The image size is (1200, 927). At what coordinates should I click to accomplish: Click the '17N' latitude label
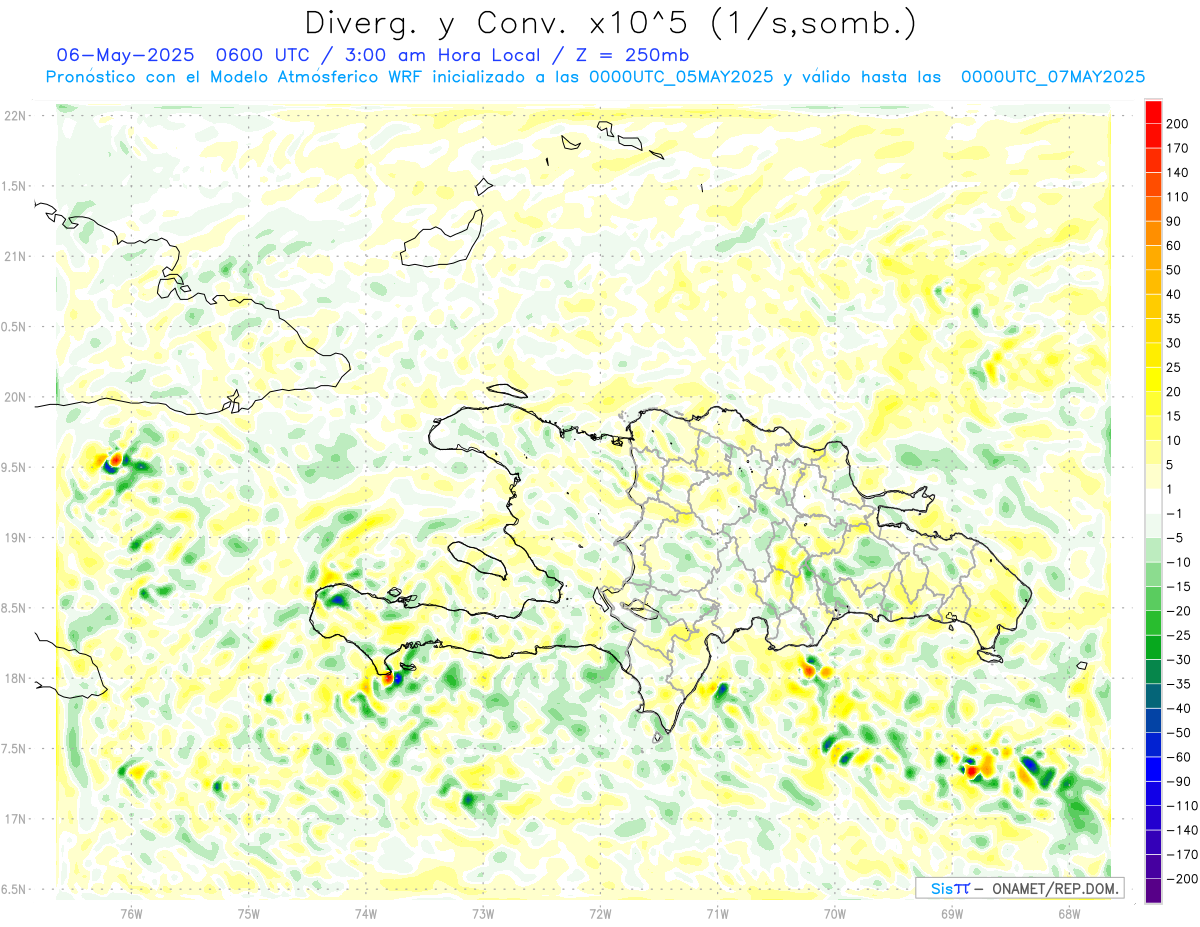click(x=15, y=819)
